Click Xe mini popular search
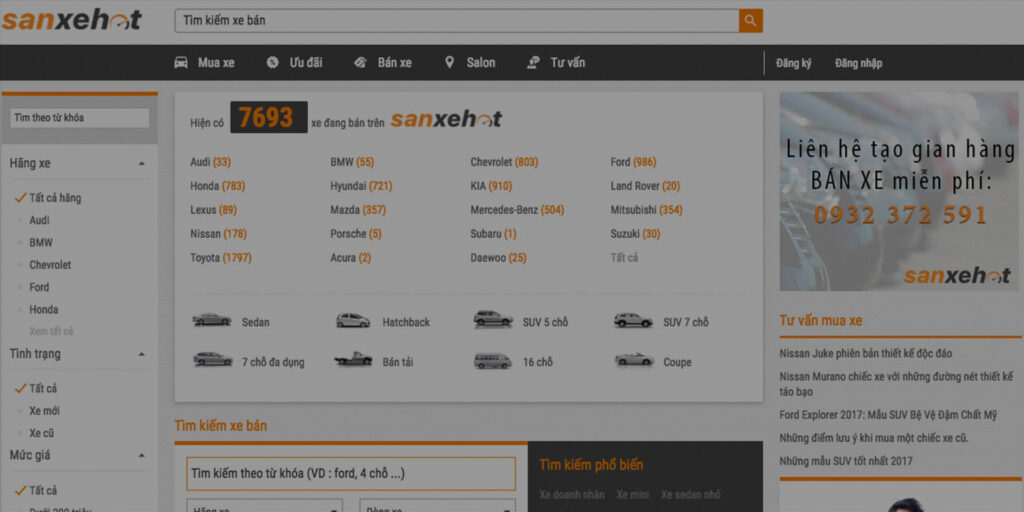 click(632, 494)
